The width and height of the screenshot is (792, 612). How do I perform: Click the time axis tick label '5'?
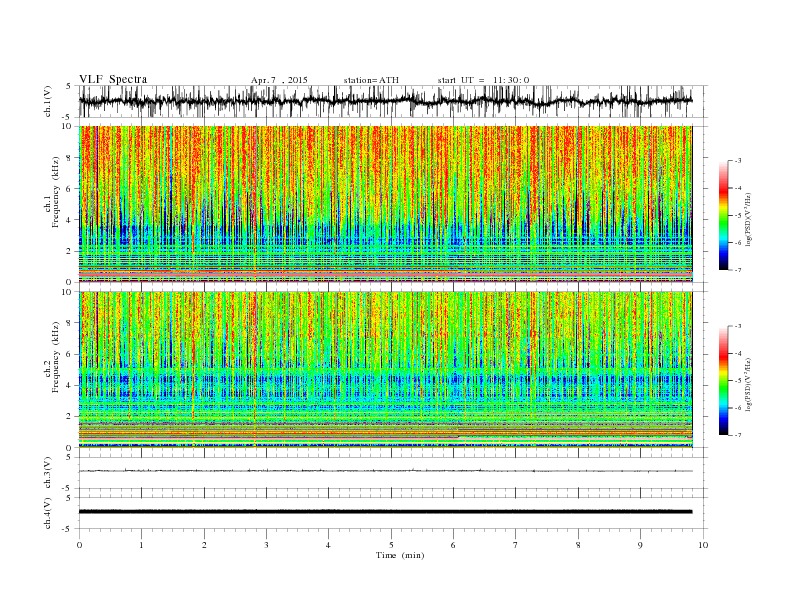[391, 545]
